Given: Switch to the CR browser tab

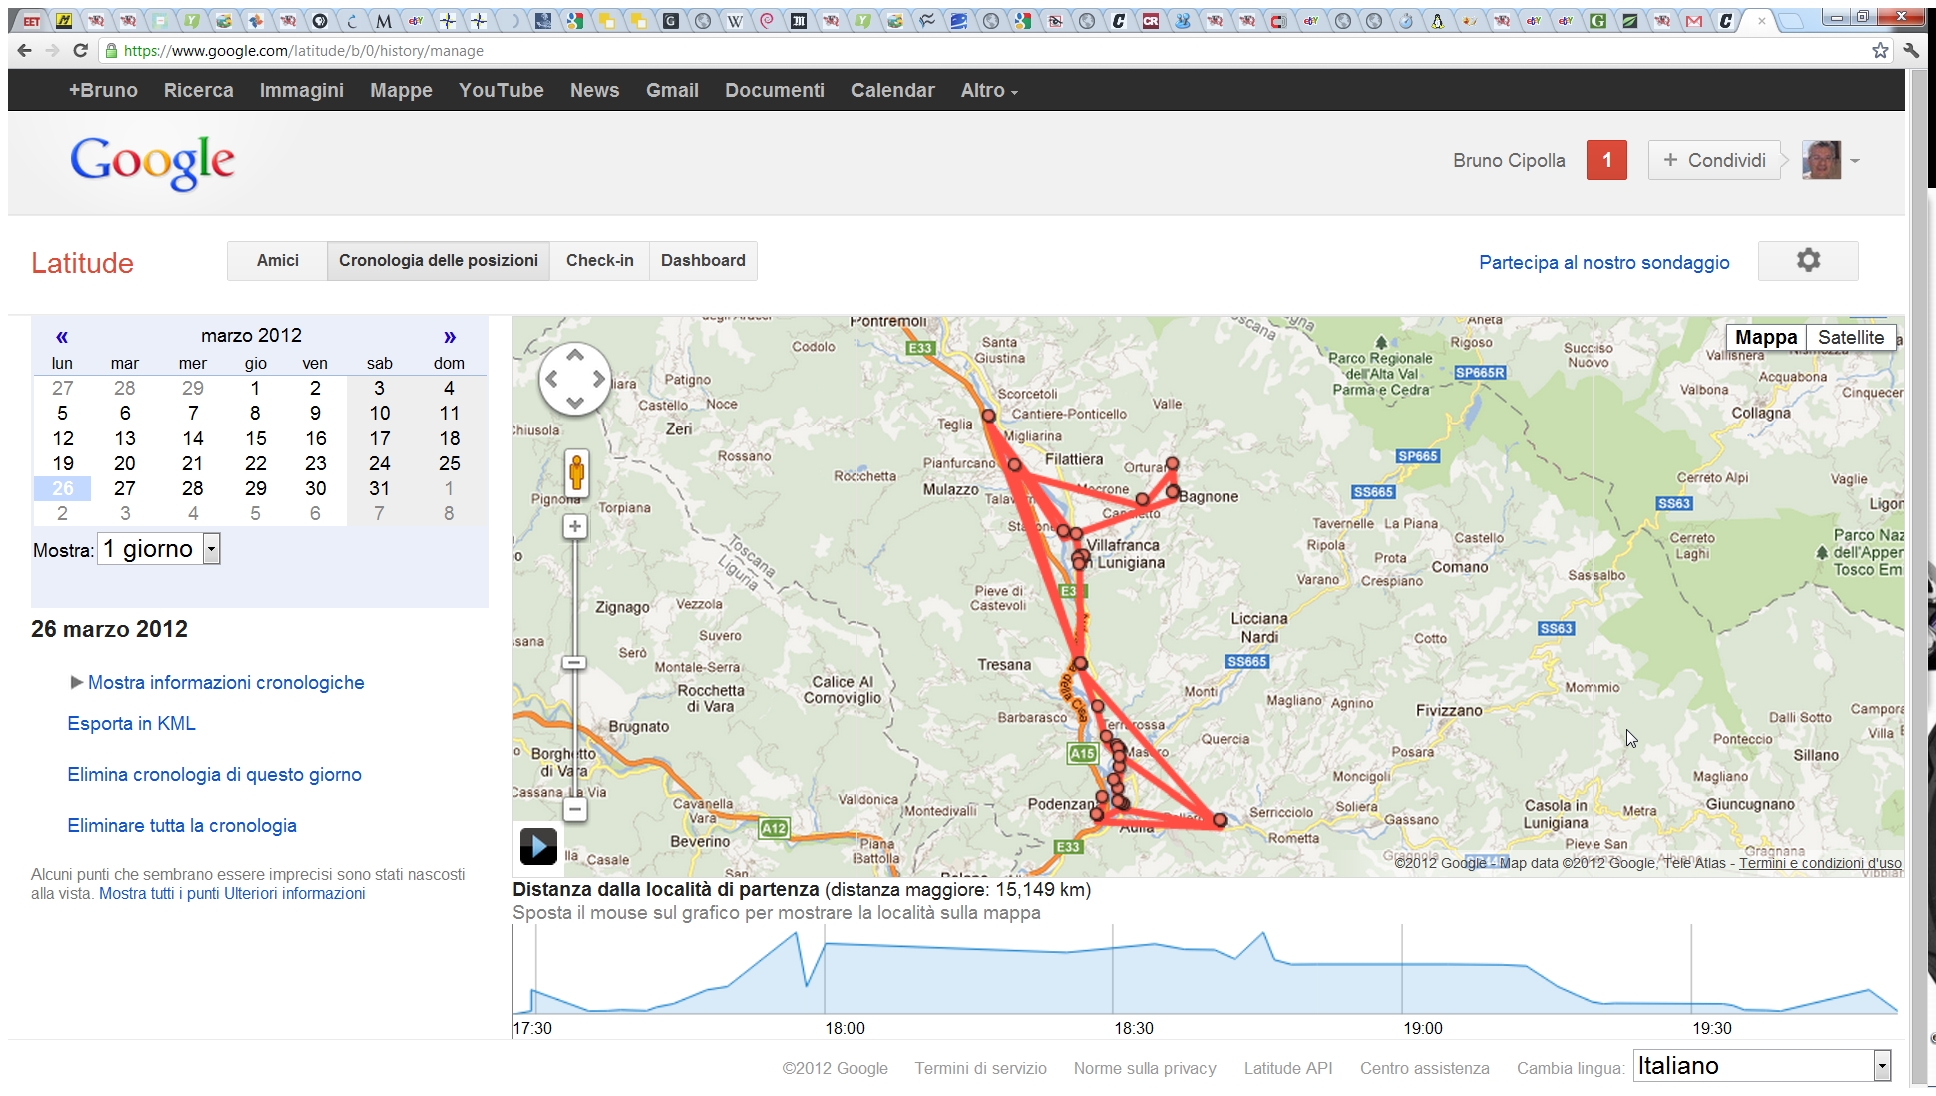Looking at the screenshot, I should (1151, 20).
